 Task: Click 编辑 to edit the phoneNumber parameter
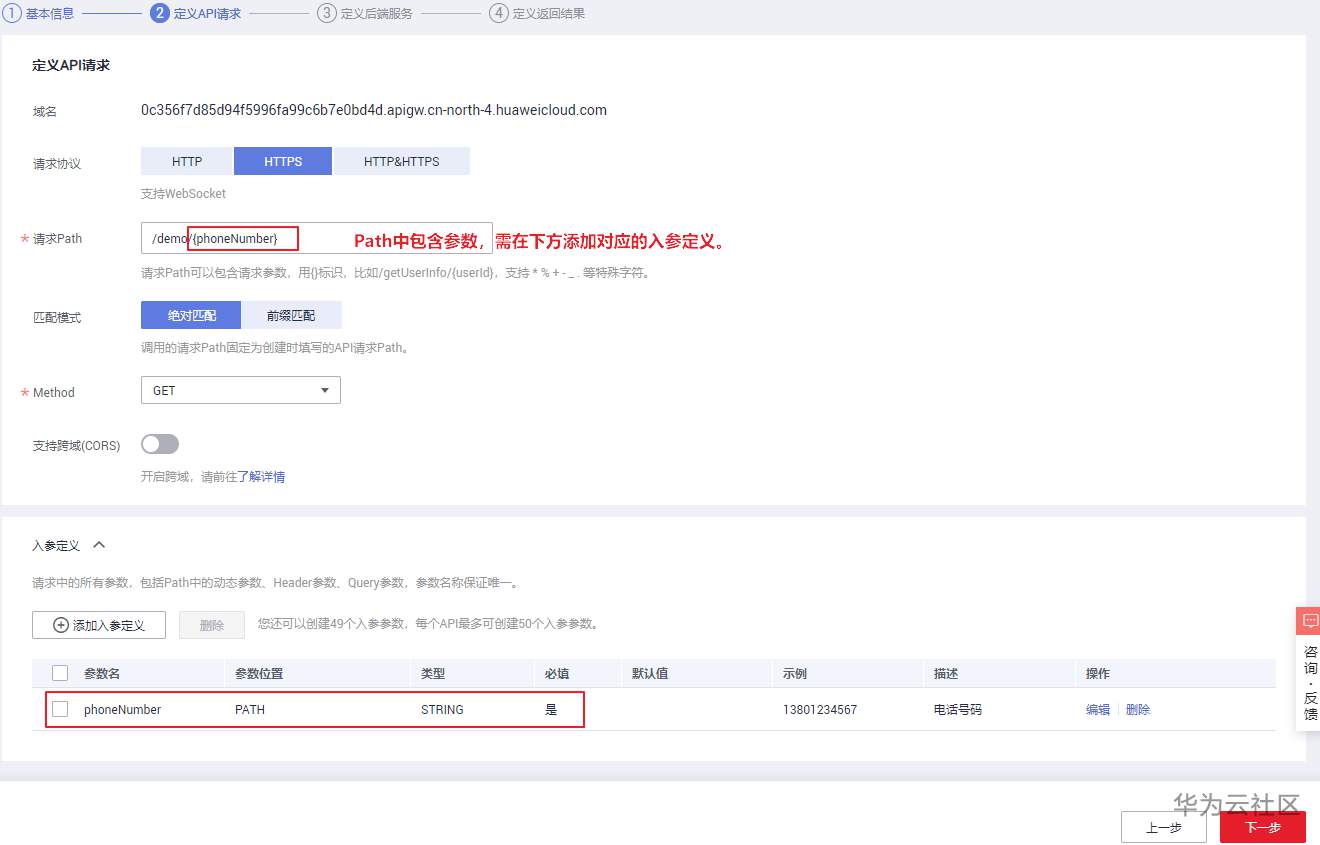pyautogui.click(x=1097, y=710)
